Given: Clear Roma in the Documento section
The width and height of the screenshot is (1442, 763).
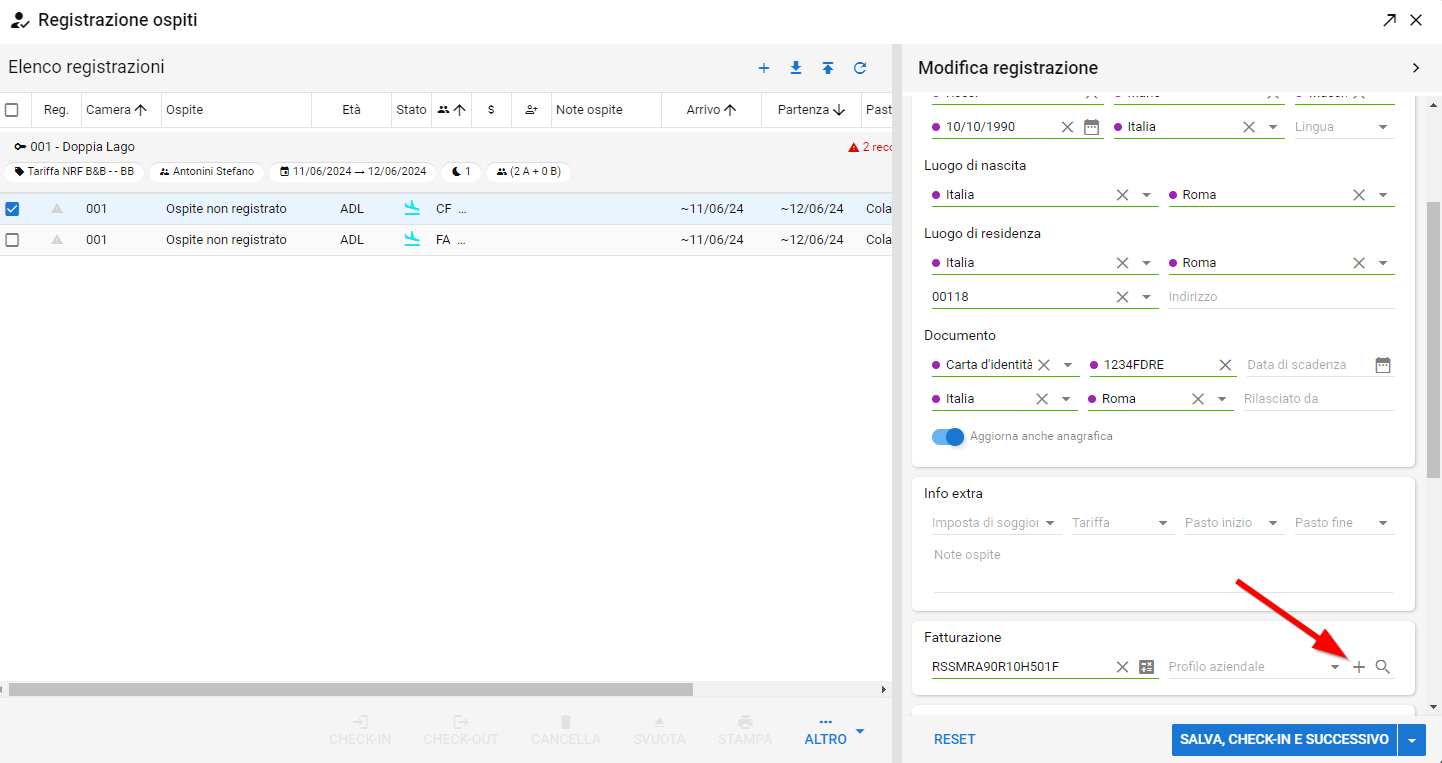Looking at the screenshot, I should click(x=1198, y=399).
